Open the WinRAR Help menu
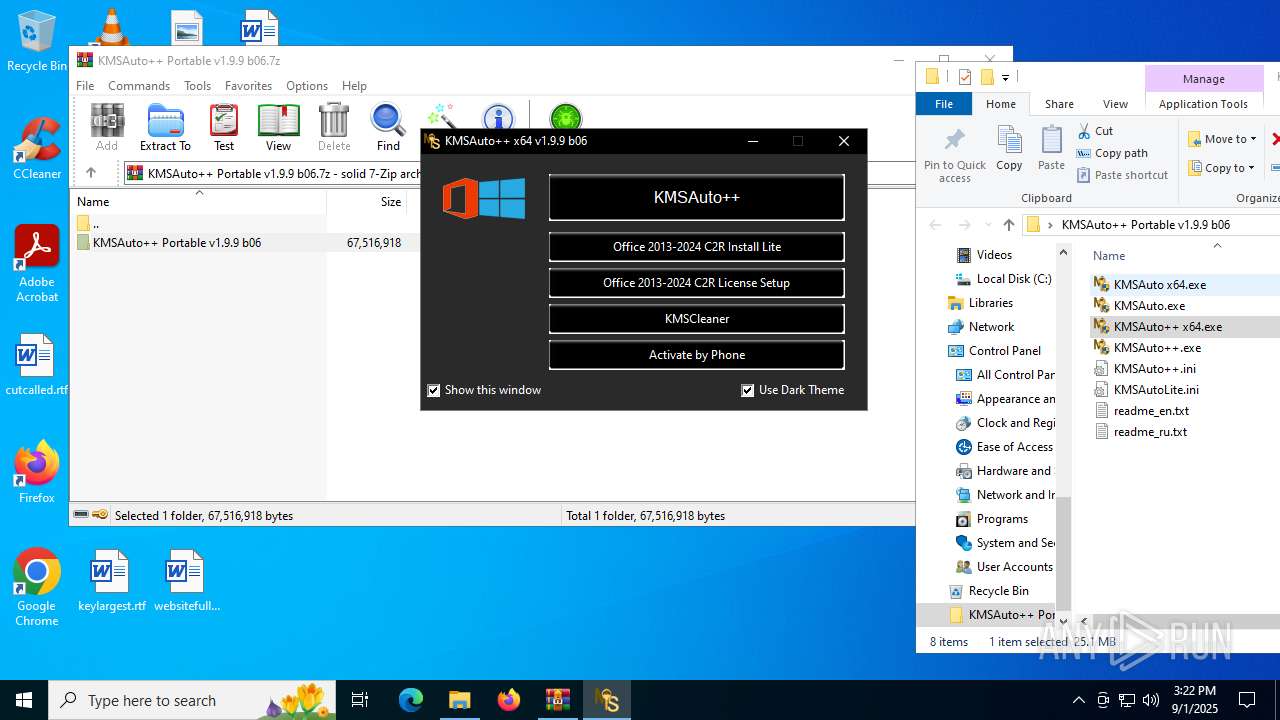1280x720 pixels. (x=354, y=86)
